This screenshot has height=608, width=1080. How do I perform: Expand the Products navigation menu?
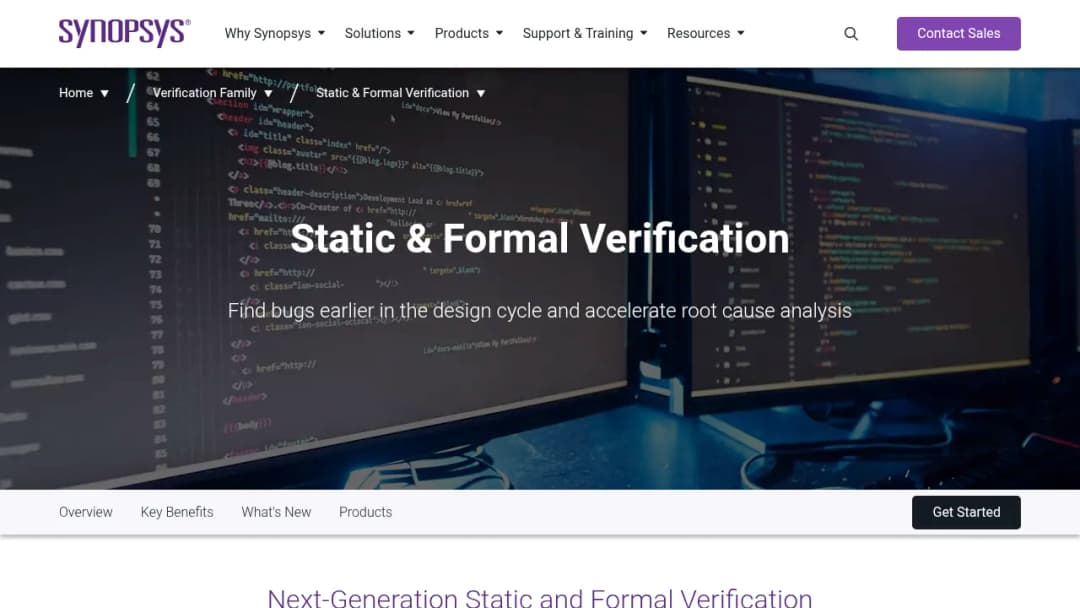pos(468,33)
